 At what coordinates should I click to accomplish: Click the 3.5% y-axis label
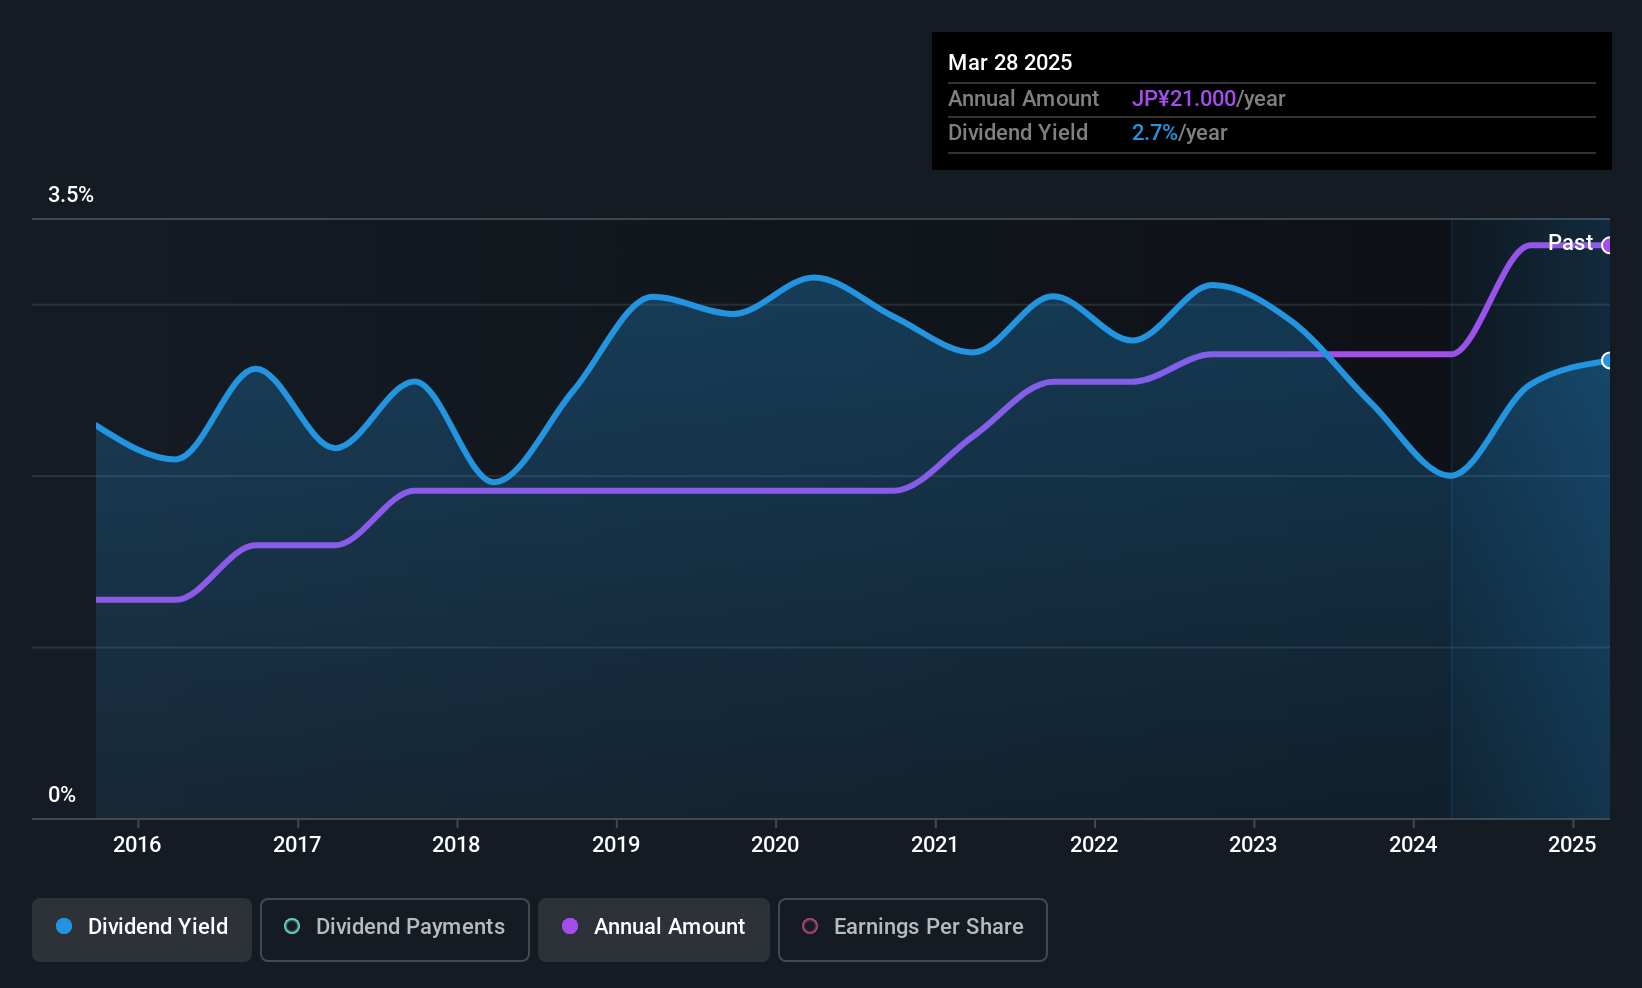(x=71, y=195)
